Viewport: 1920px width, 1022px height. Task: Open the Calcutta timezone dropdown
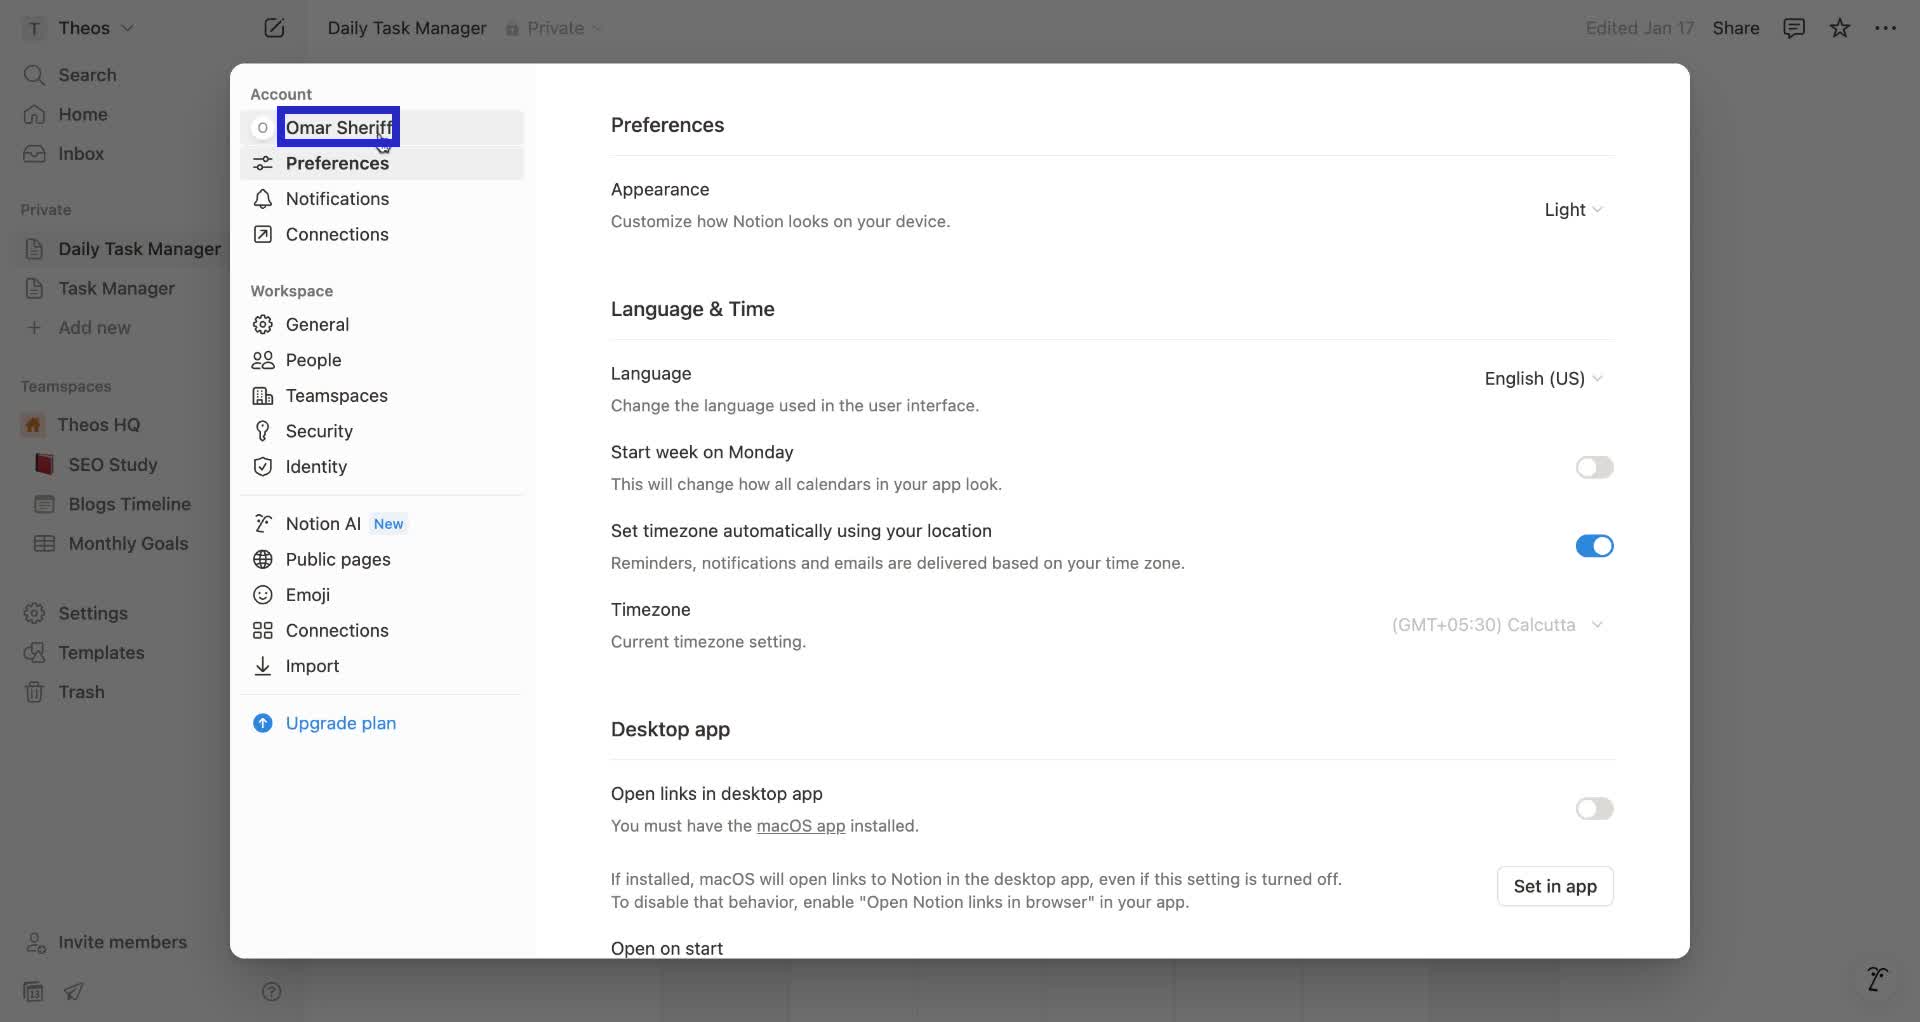click(x=1497, y=624)
